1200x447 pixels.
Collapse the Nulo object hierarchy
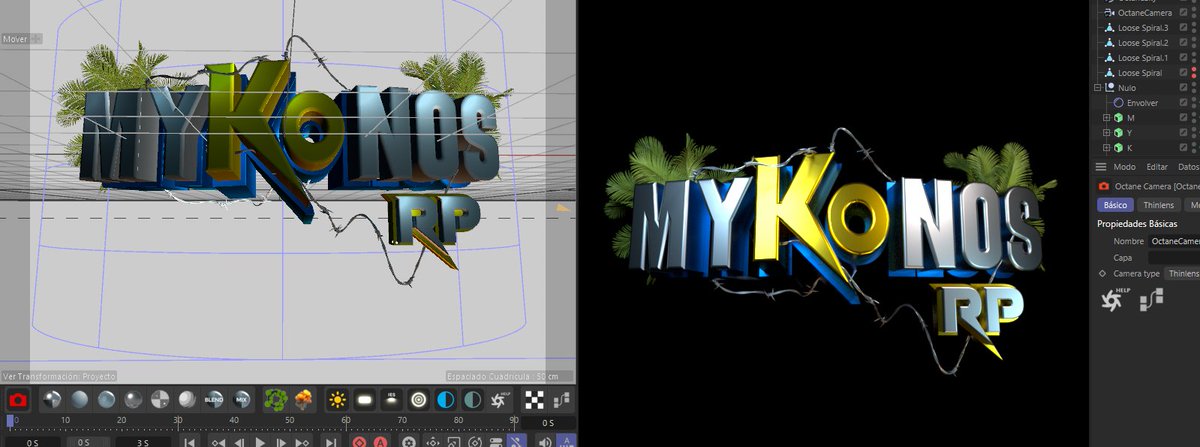pos(1098,88)
